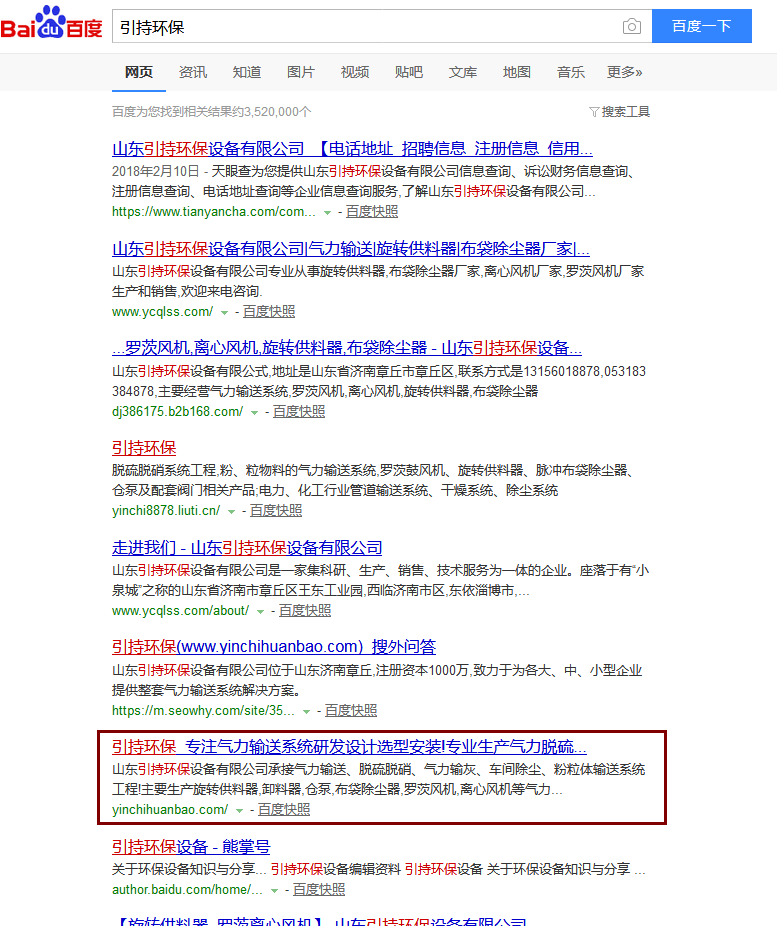The height and width of the screenshot is (926, 777).
Task: Open result 引持环保_专注气力输送系统研发设计选型安装
Action: coord(350,747)
